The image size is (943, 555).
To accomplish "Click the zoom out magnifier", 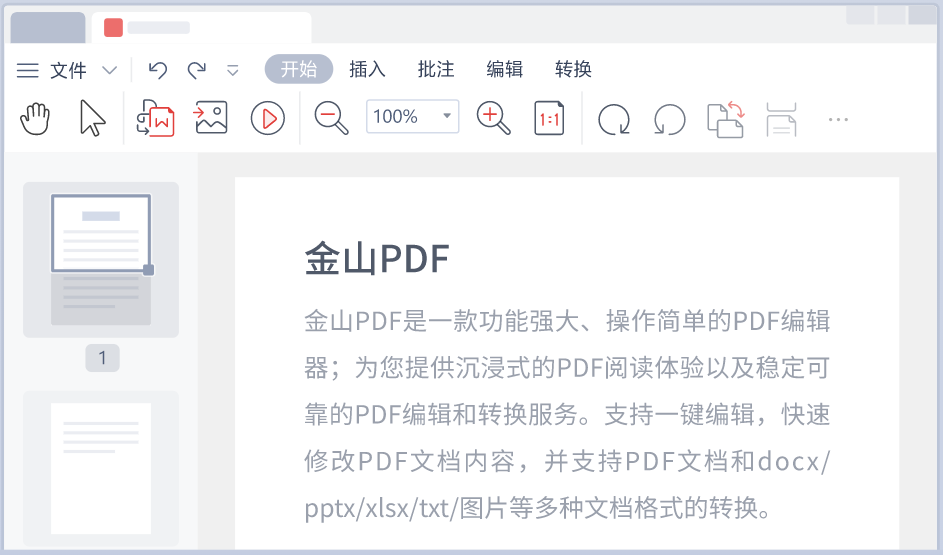I will coord(331,118).
